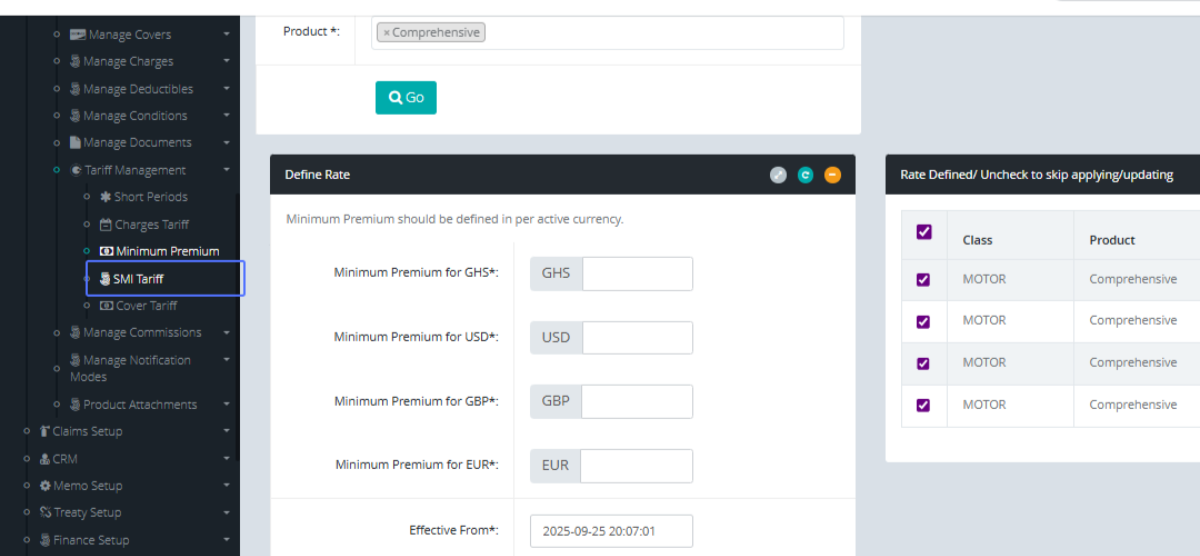1200x556 pixels.
Task: Uncheck the last MOTOR row checkbox
Action: pyautogui.click(x=923, y=405)
